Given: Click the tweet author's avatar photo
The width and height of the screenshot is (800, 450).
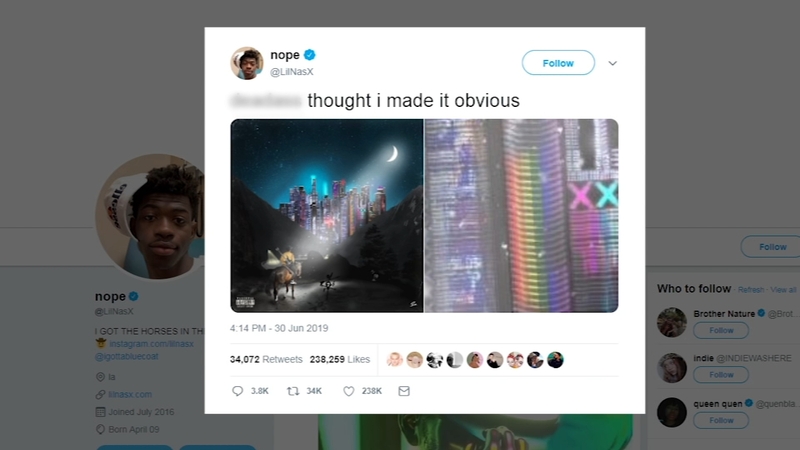Looking at the screenshot, I should (247, 63).
